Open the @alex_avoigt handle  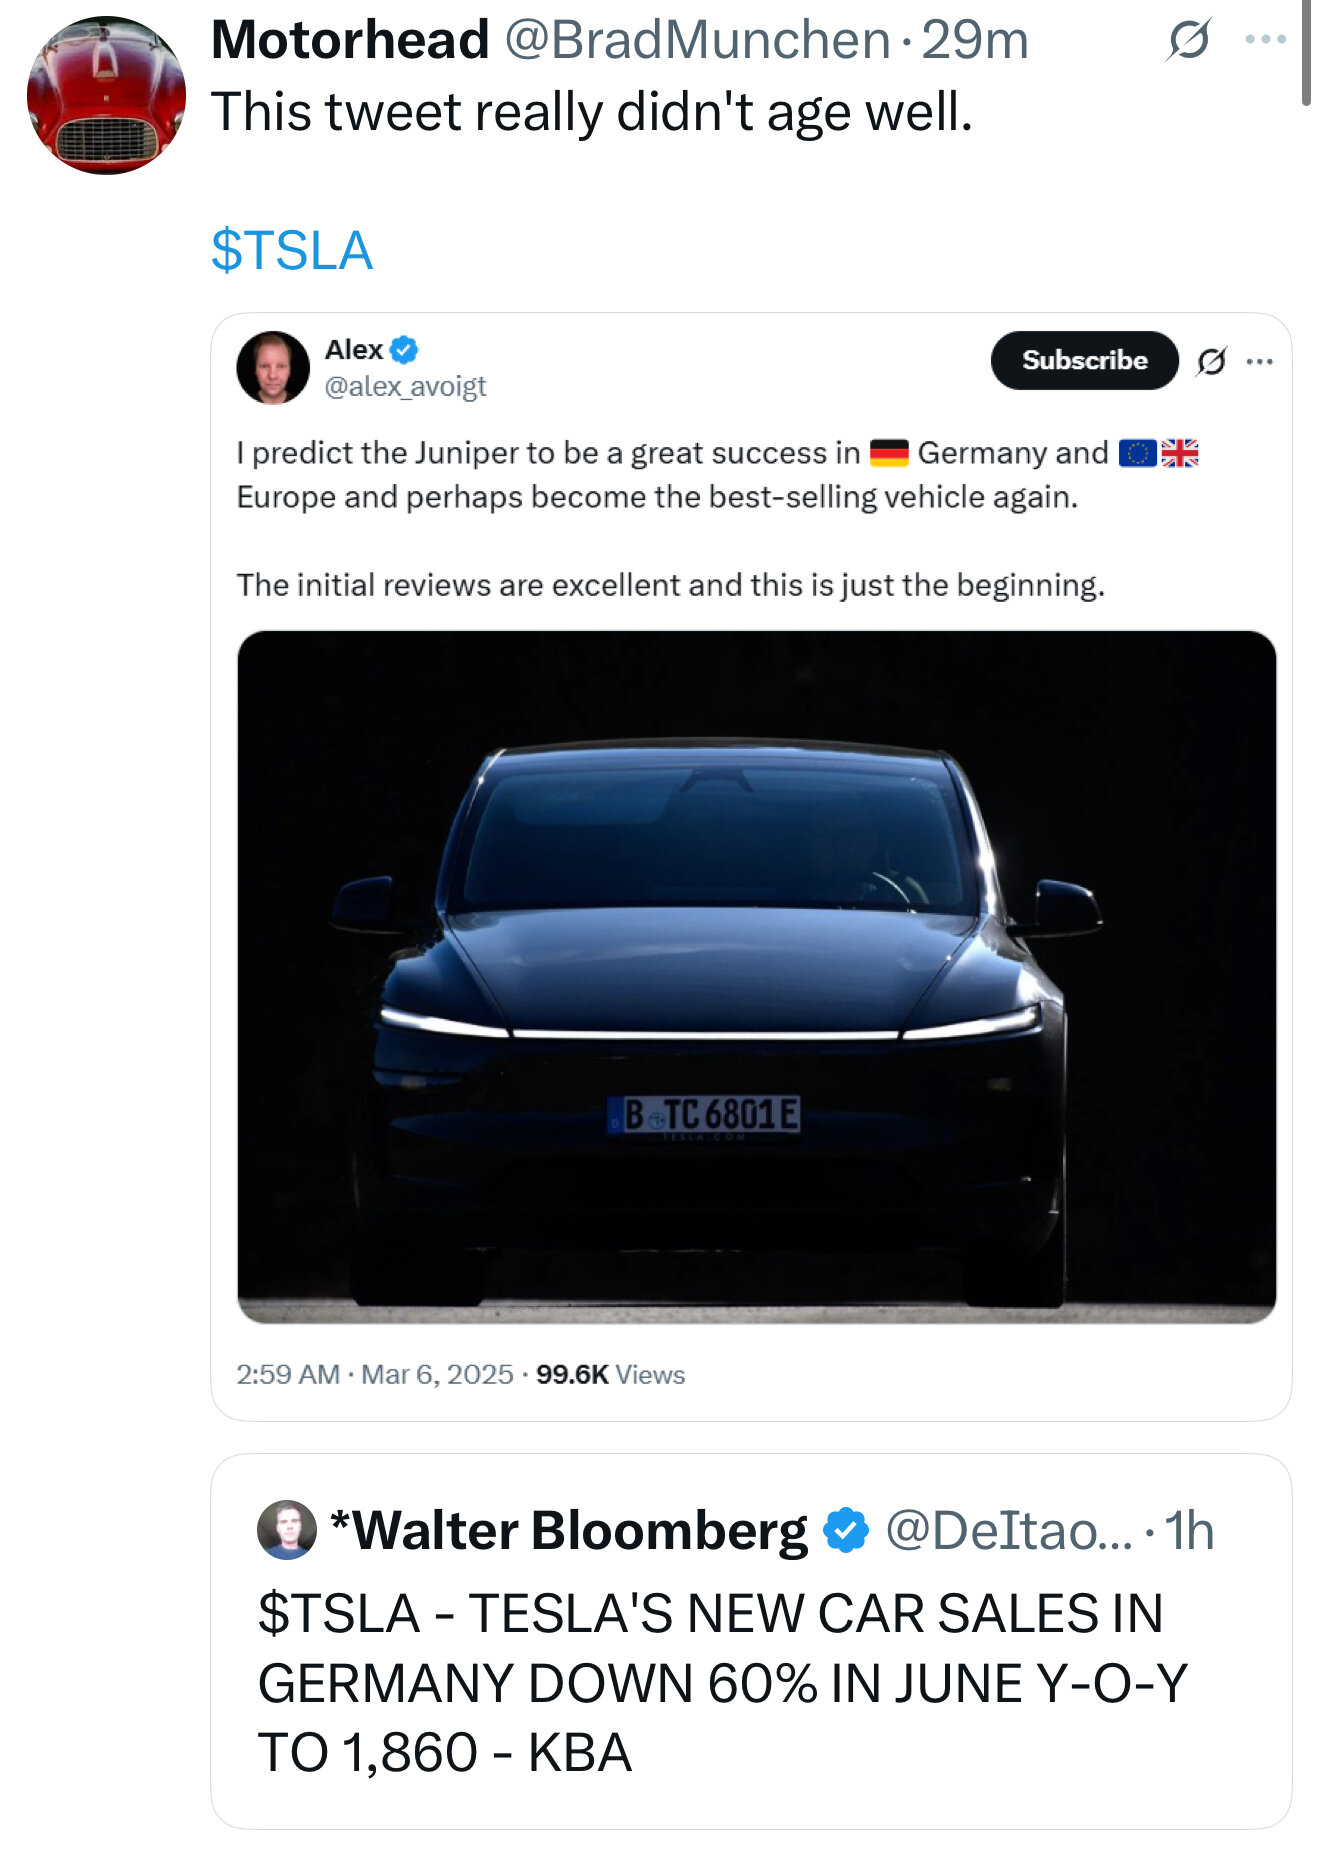pos(405,386)
